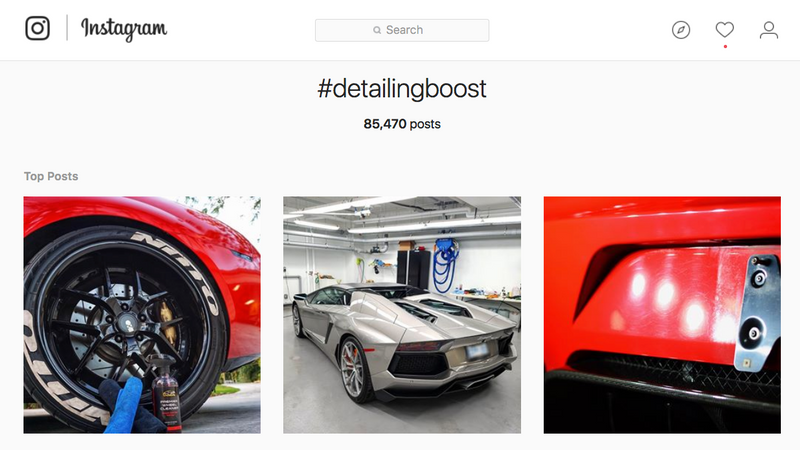Viewport: 800px width, 450px height.
Task: Click the #detailingboost hashtag heading
Action: click(x=402, y=89)
